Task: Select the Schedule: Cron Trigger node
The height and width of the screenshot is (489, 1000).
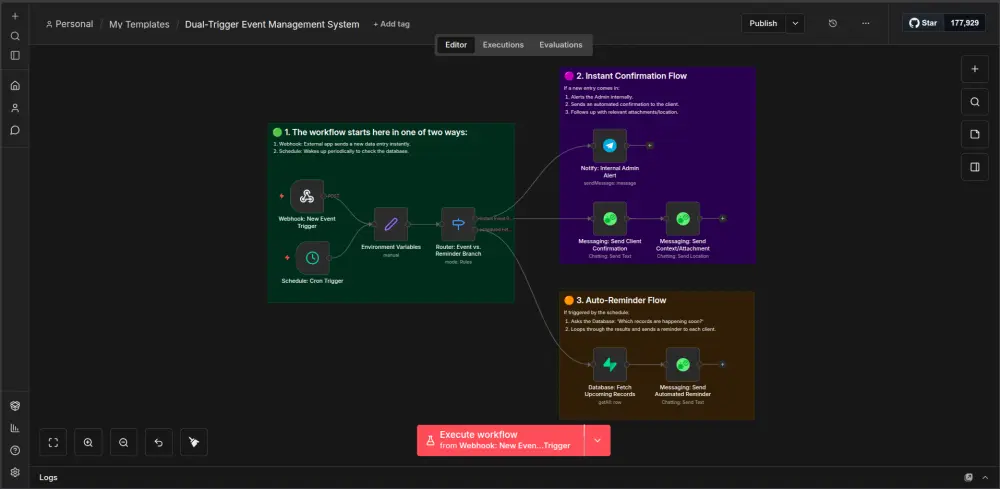Action: 312,258
